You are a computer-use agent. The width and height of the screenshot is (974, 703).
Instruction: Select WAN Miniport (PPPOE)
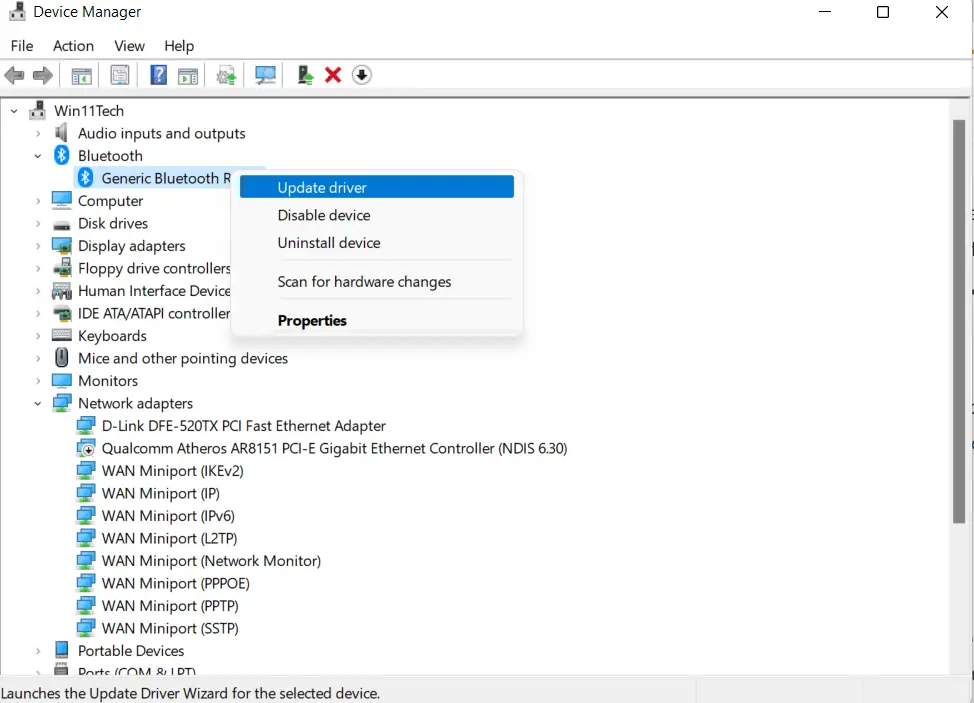(x=175, y=583)
